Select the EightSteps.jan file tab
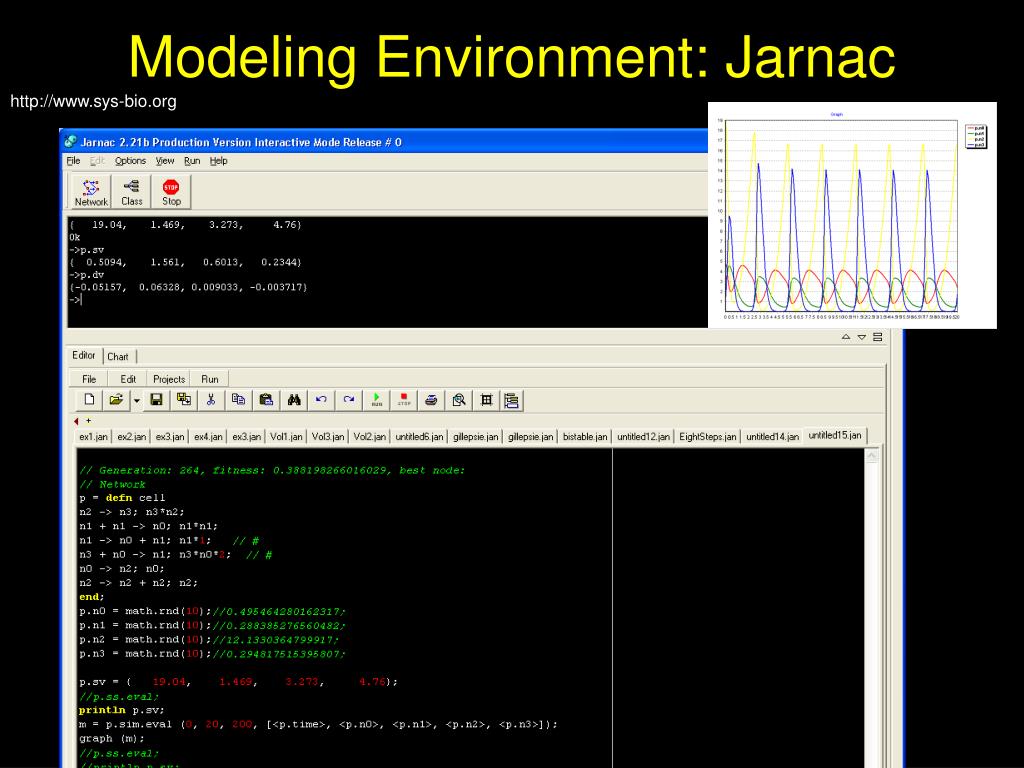Screen dimensions: 1024x768 (x=707, y=437)
